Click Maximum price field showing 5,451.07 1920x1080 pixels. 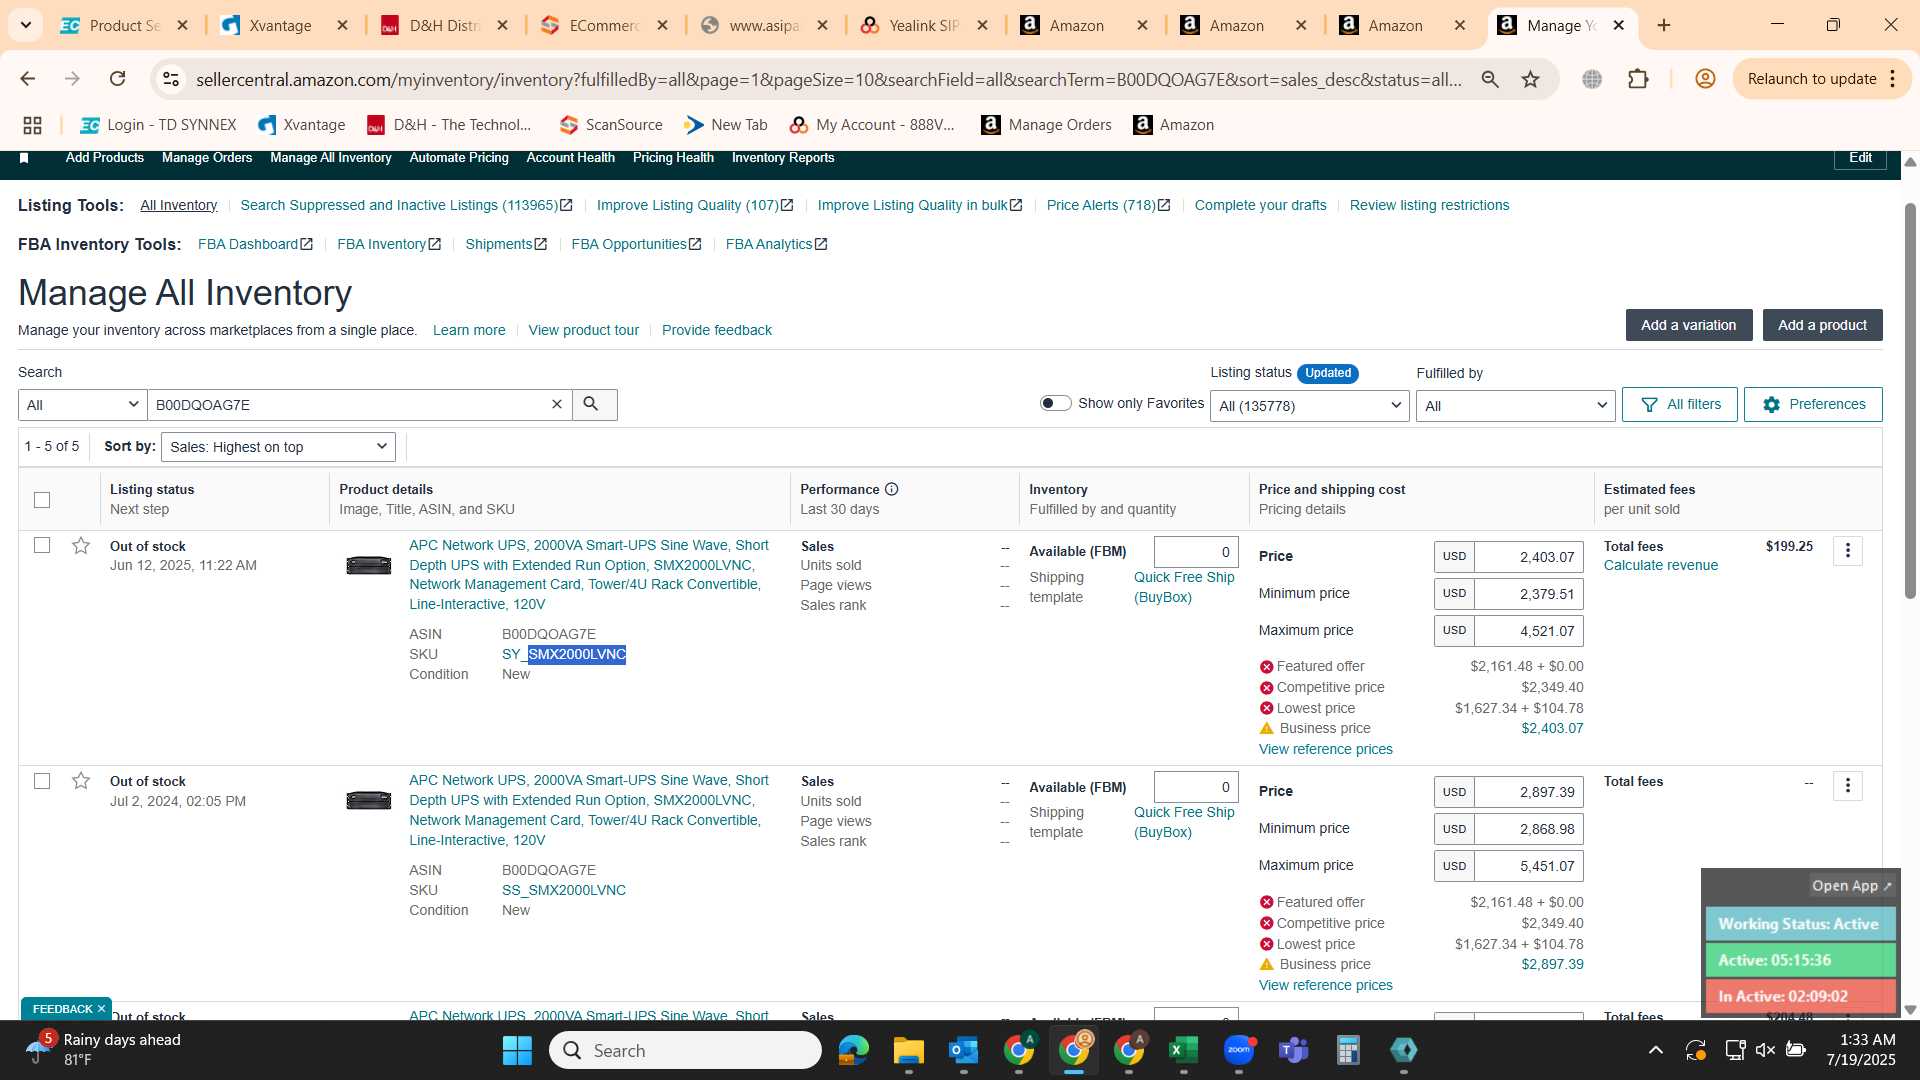coord(1528,866)
